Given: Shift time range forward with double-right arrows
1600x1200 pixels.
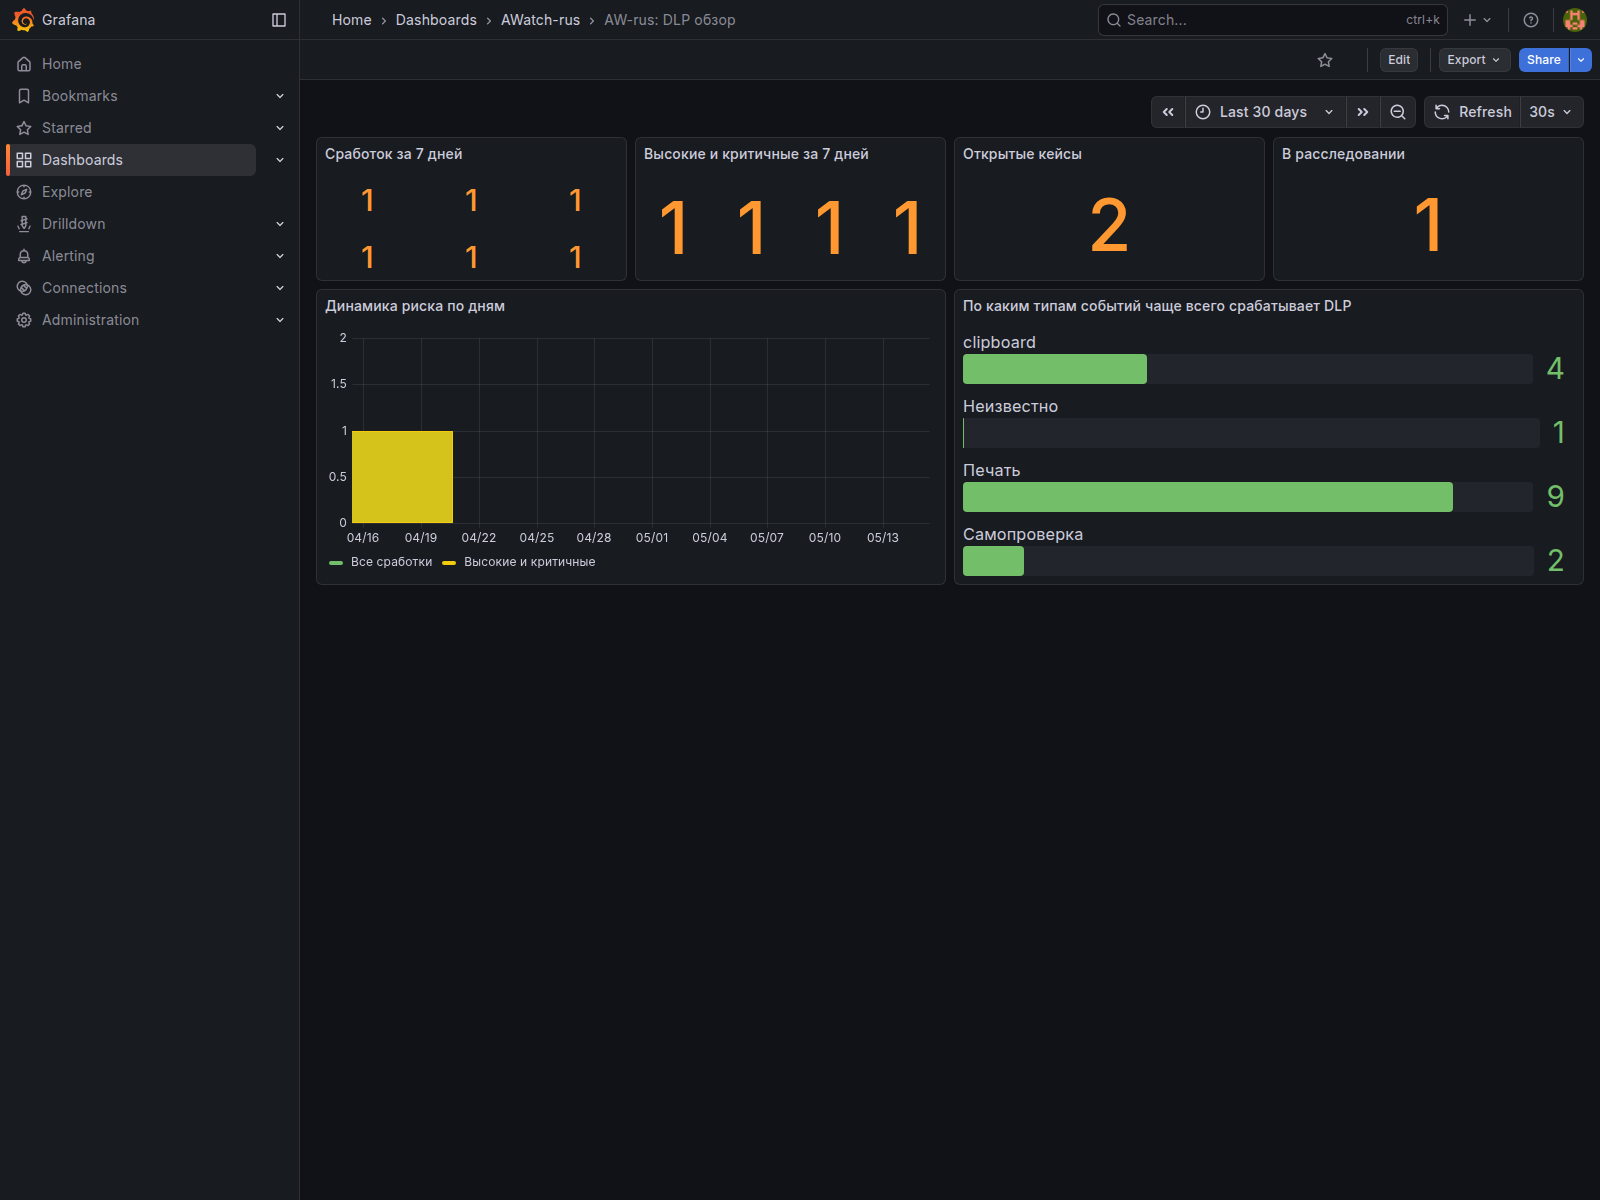Looking at the screenshot, I should tap(1363, 112).
